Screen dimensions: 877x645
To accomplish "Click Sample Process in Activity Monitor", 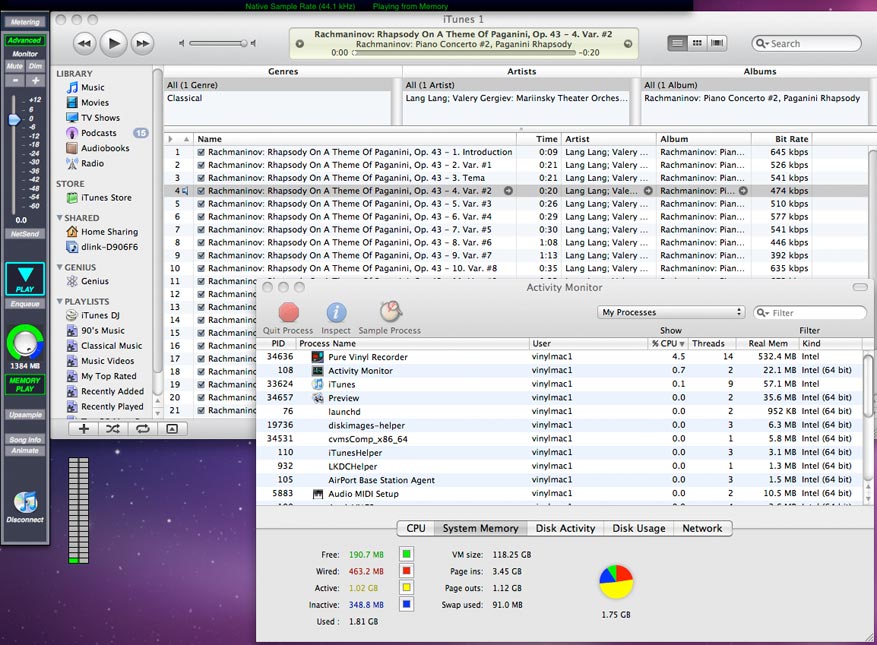I will [390, 318].
